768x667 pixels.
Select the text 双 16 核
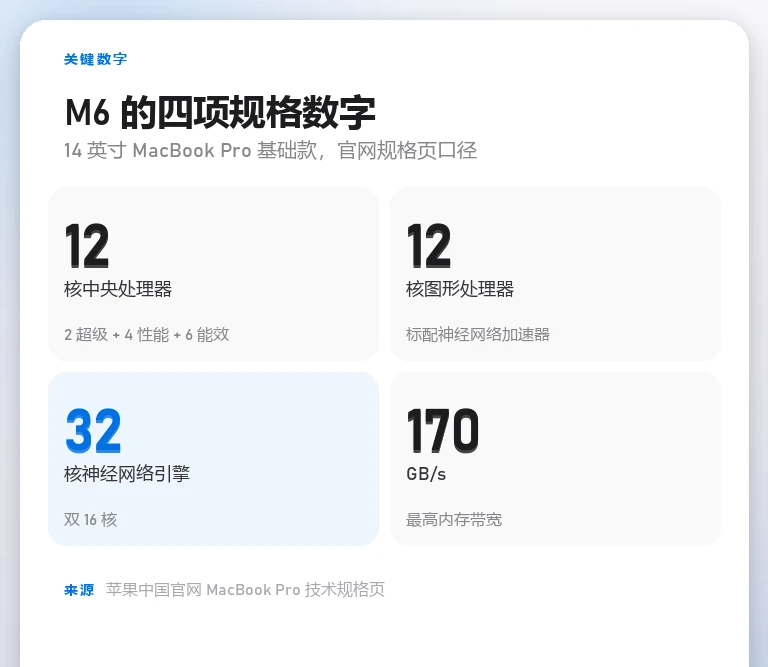(x=91, y=520)
